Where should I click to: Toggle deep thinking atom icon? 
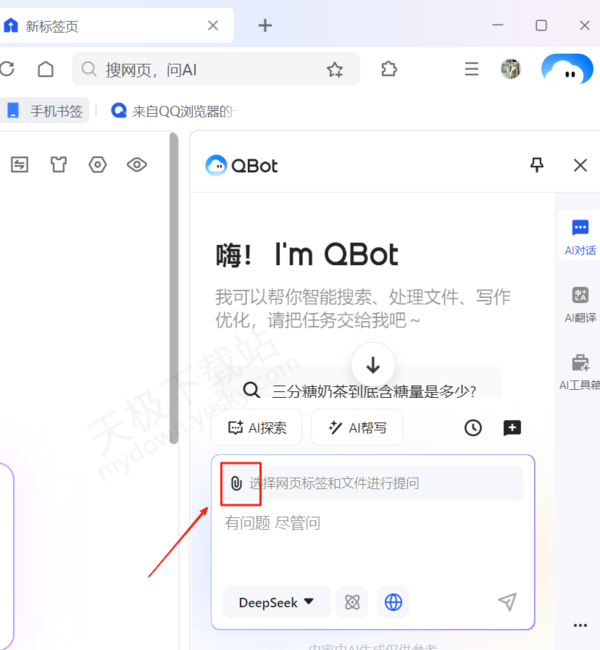click(352, 602)
